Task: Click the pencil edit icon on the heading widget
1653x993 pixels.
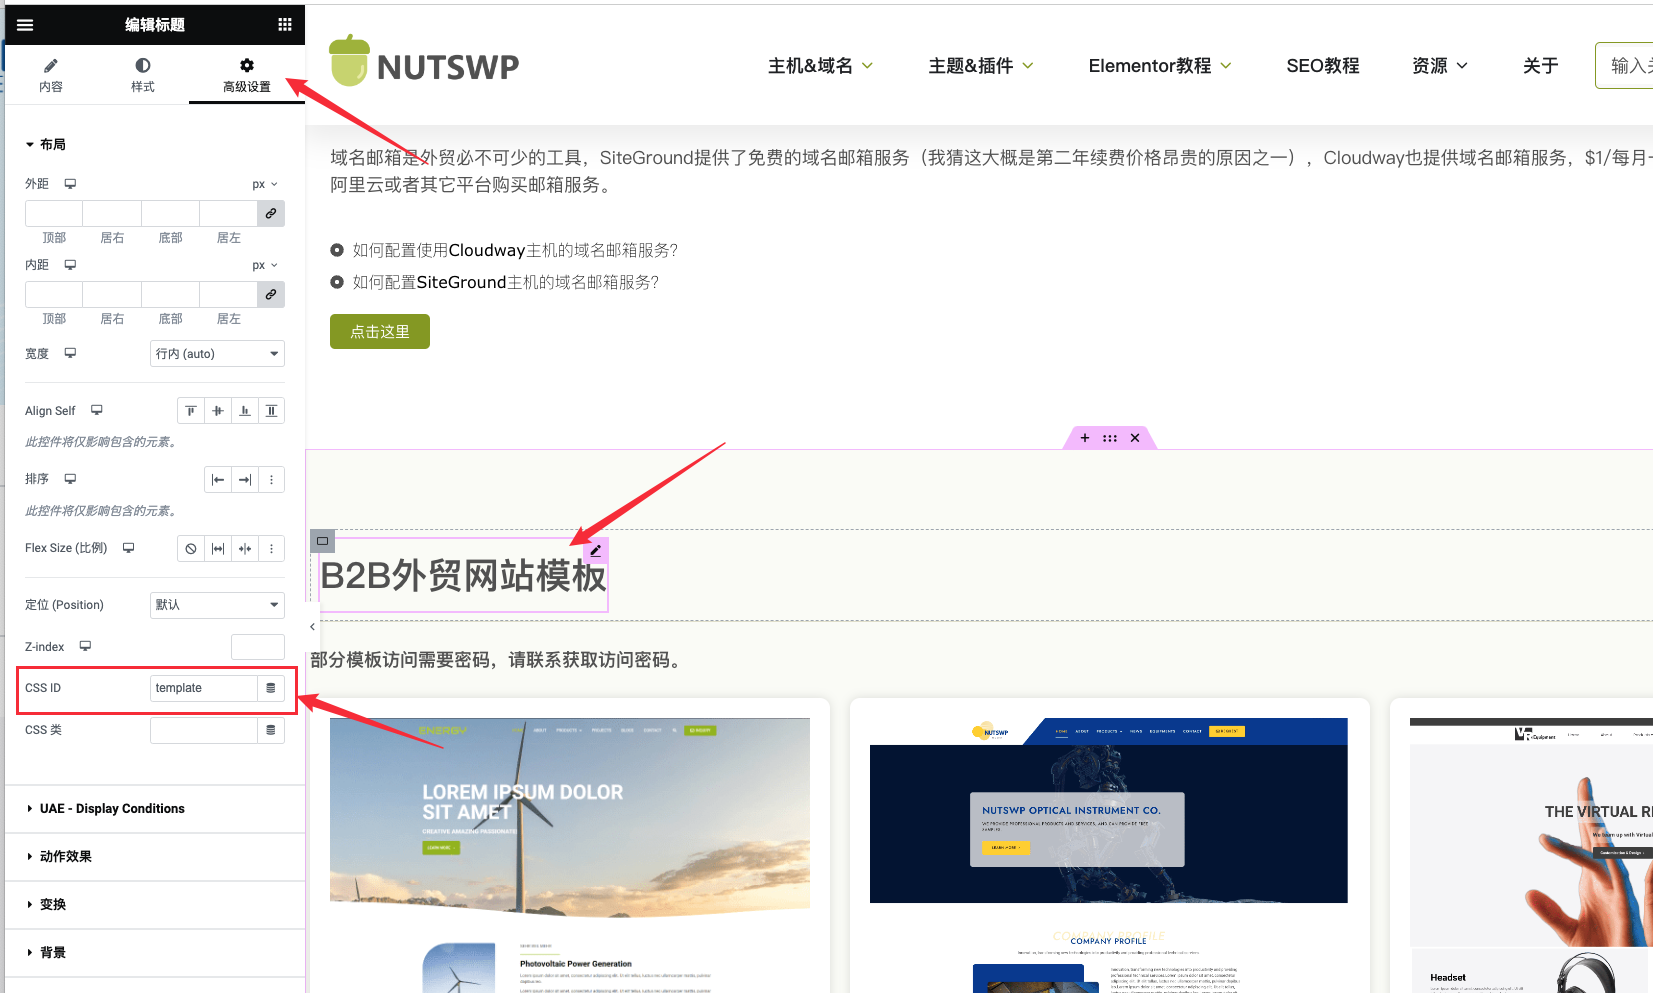Action: 595,551
